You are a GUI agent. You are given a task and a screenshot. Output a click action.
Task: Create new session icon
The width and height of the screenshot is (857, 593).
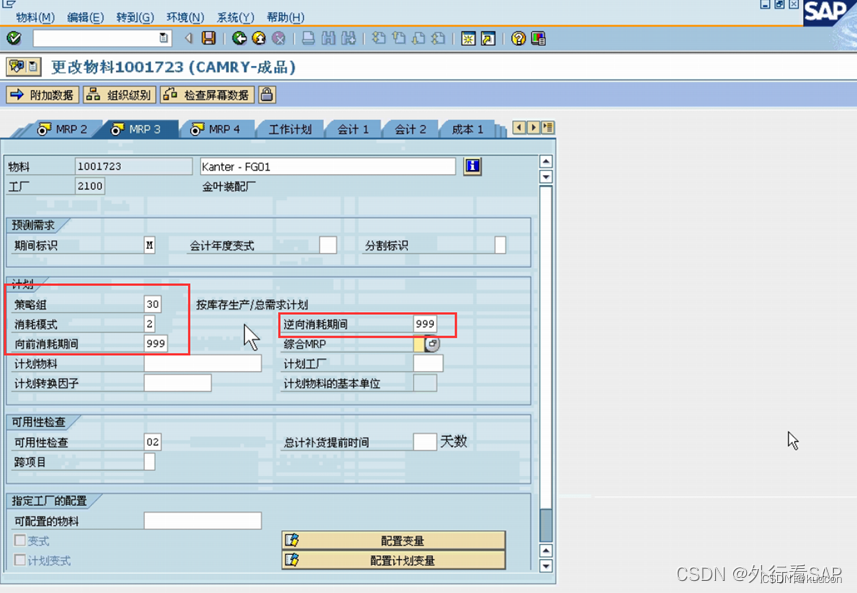468,38
